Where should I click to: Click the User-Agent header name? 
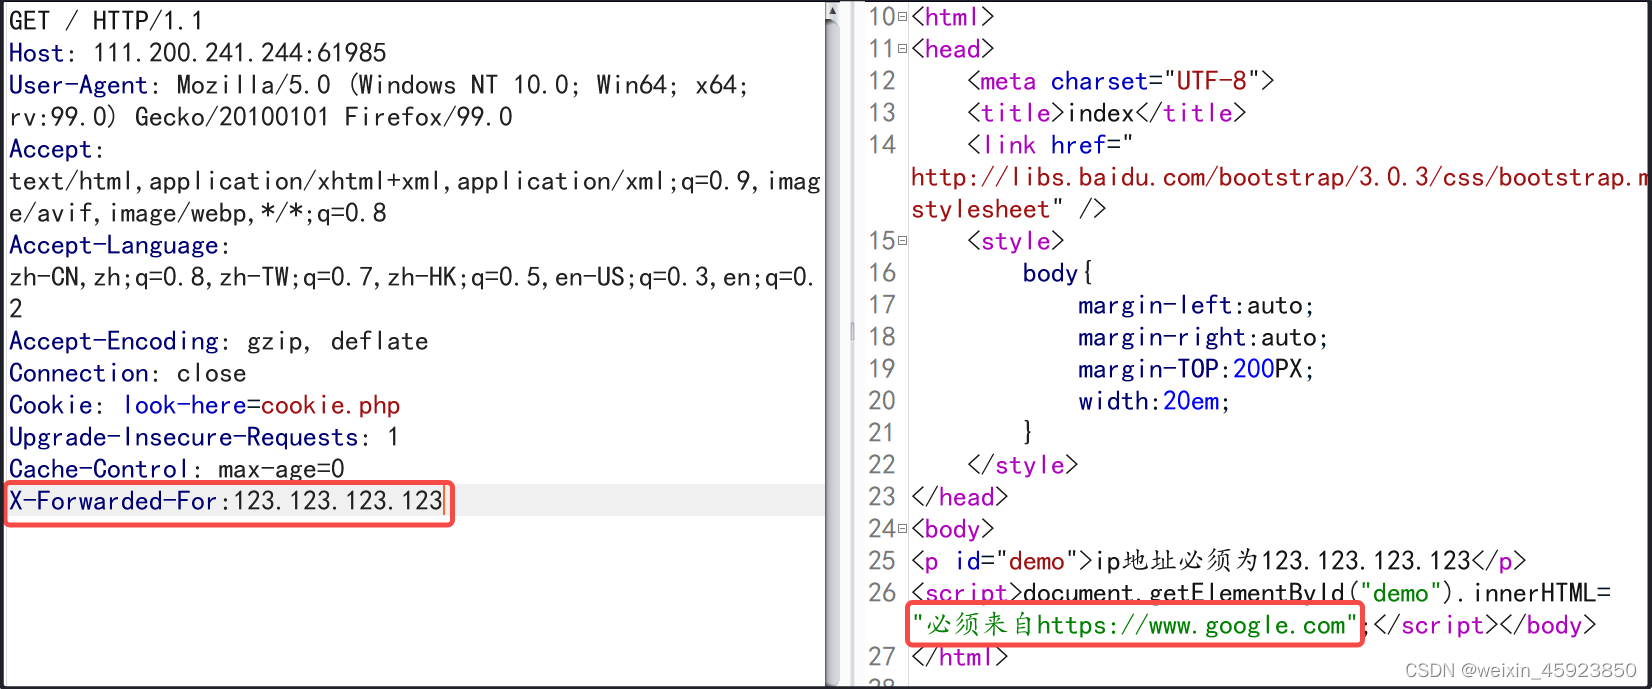[x=77, y=85]
